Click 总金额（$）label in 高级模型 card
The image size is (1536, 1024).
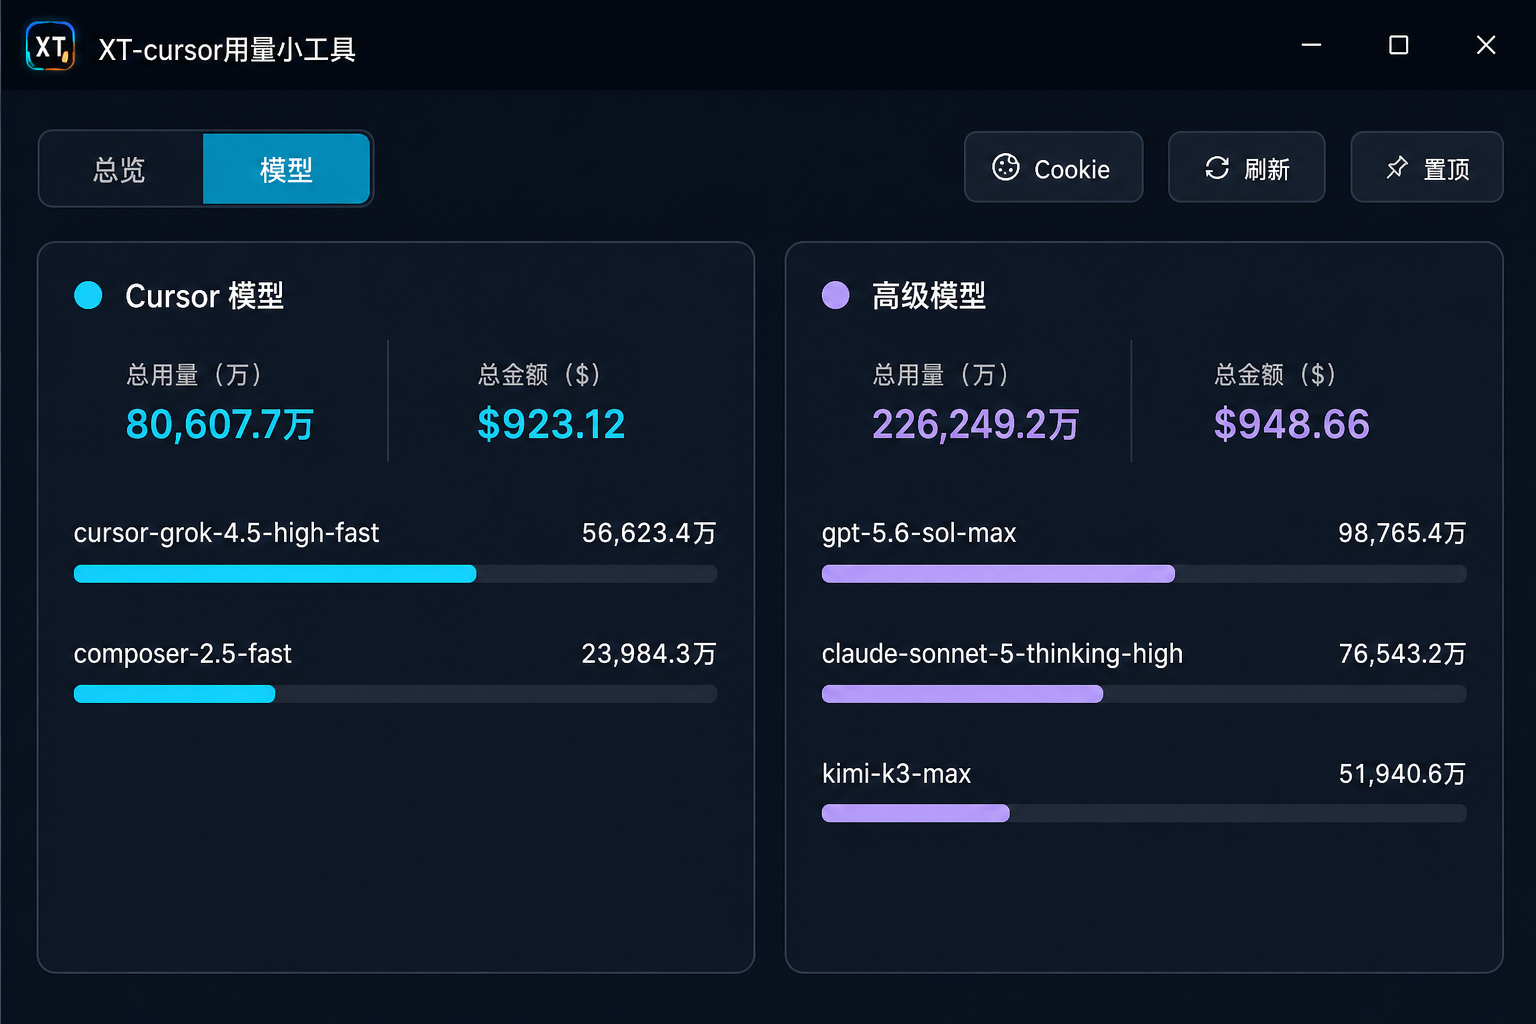click(x=1276, y=375)
